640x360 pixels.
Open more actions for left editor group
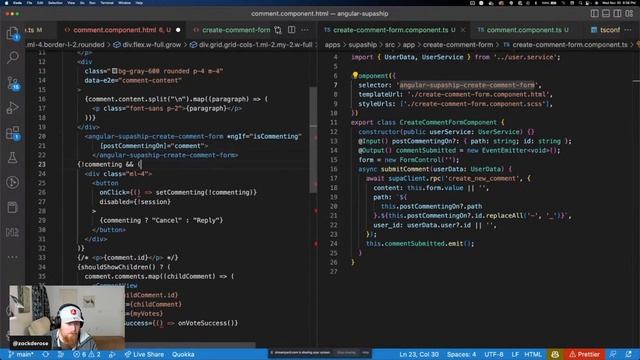pos(305,30)
